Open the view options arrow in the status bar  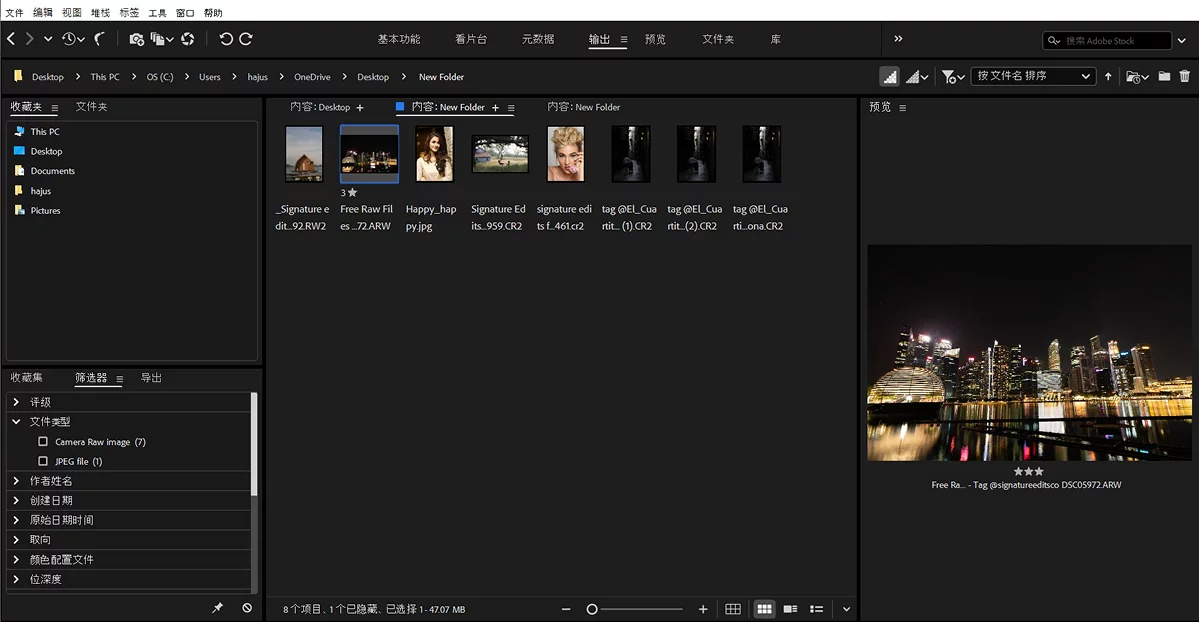pyautogui.click(x=846, y=609)
